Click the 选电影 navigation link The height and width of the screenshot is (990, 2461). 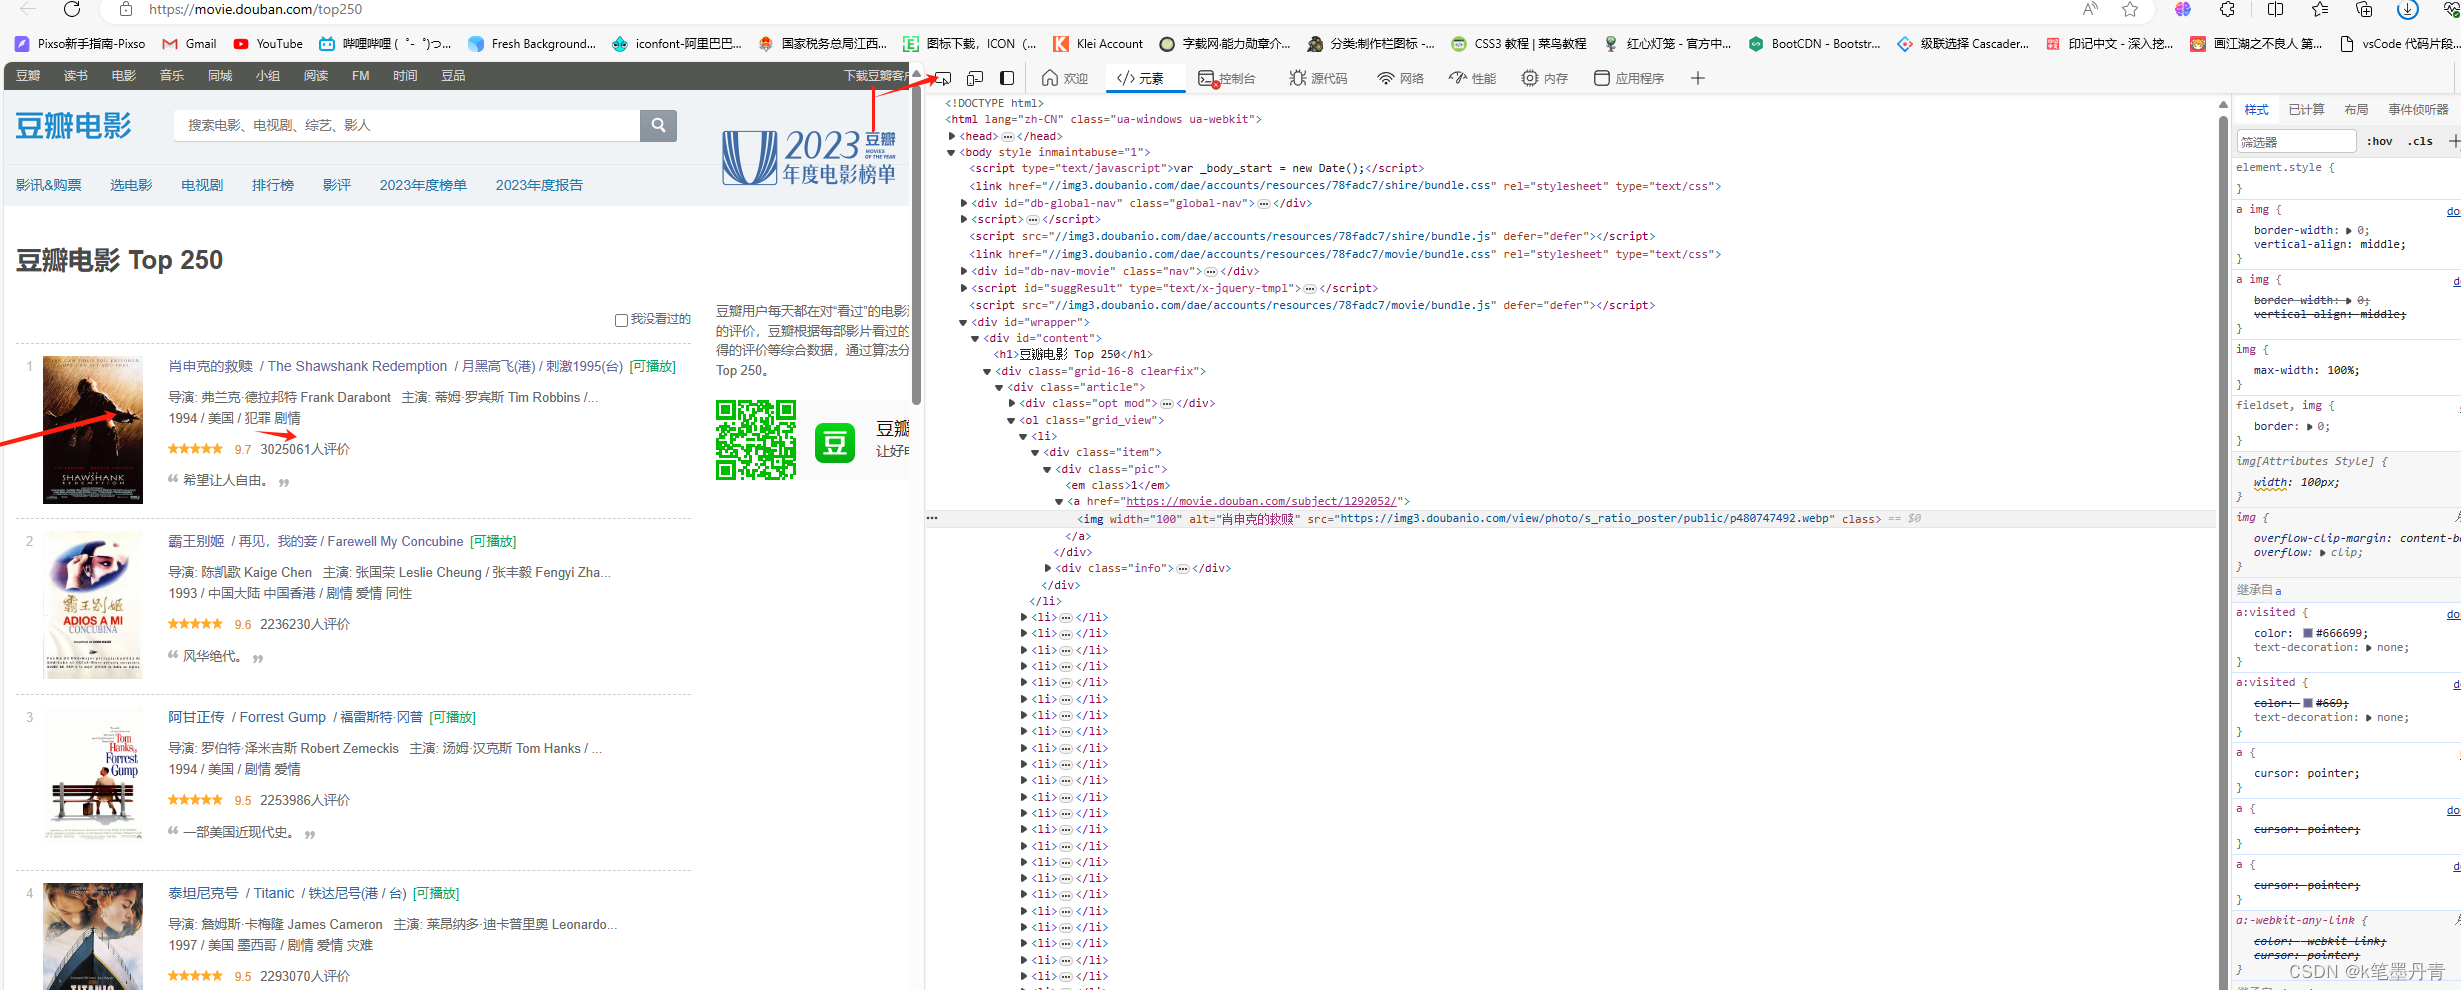click(x=131, y=185)
